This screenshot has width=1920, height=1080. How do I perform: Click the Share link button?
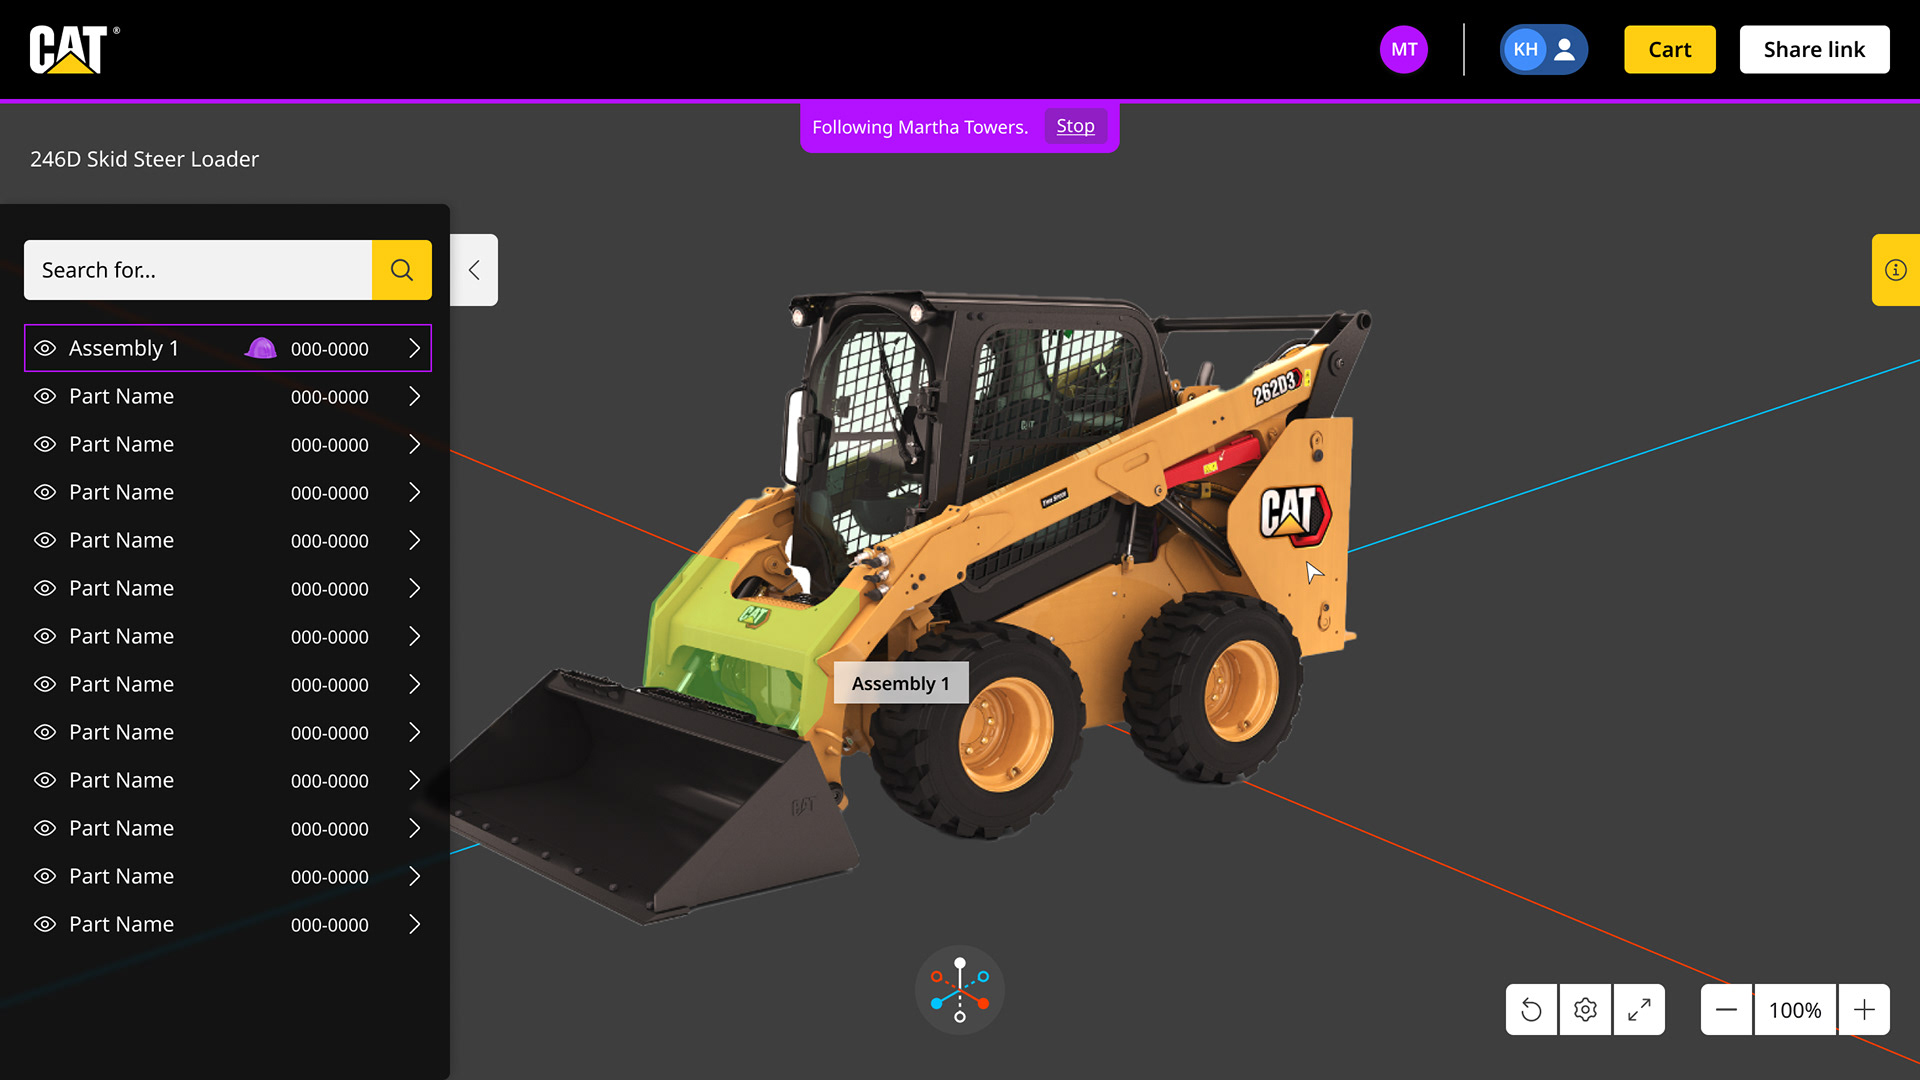click(x=1814, y=49)
